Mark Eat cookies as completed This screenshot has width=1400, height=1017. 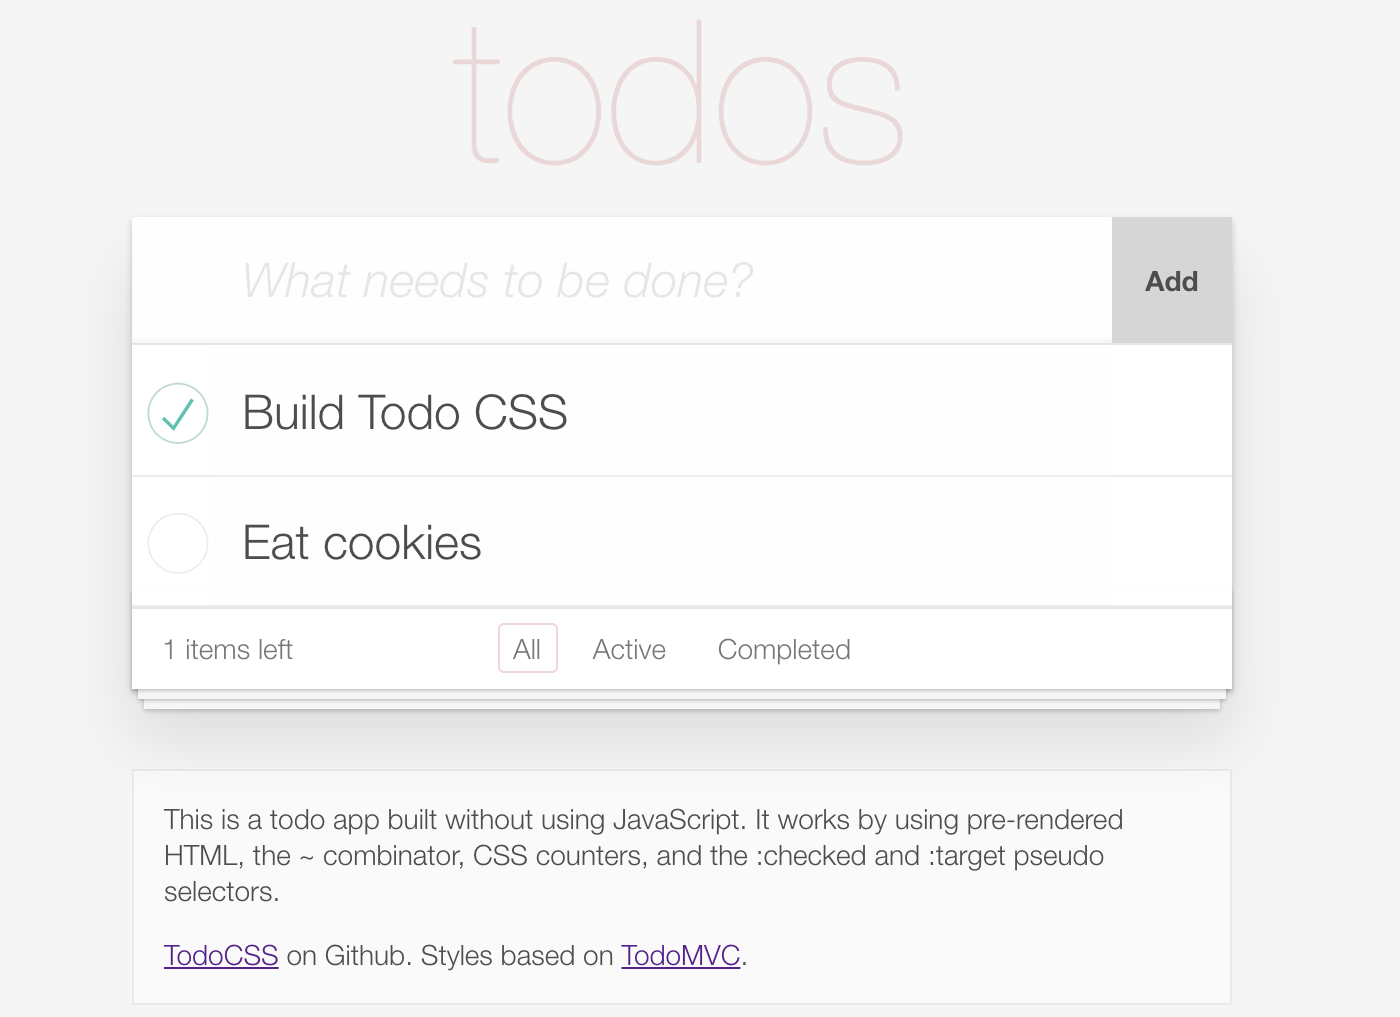(x=178, y=543)
